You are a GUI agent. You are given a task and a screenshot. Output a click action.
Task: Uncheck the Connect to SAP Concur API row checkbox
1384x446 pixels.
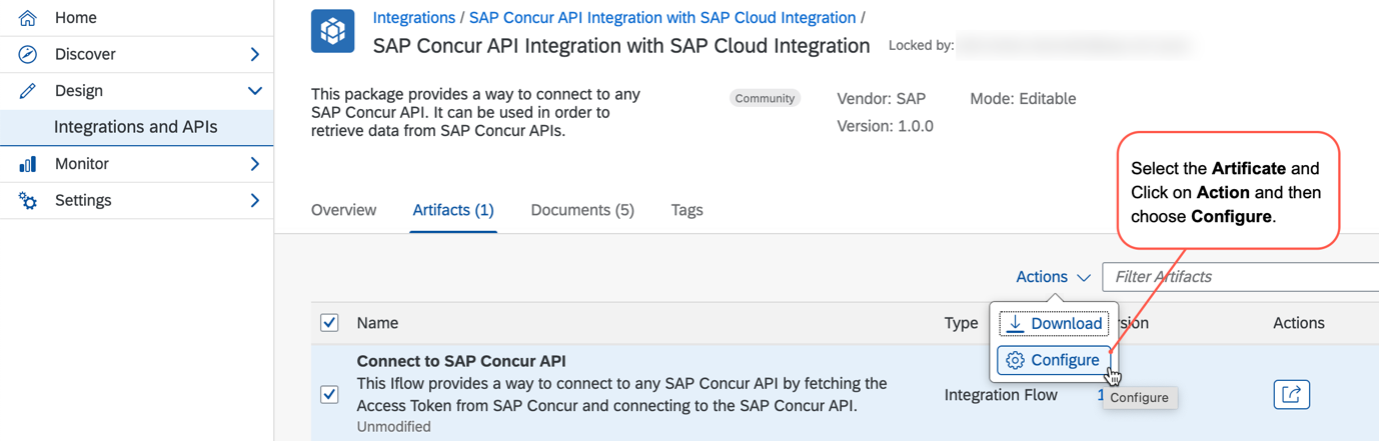(x=329, y=394)
